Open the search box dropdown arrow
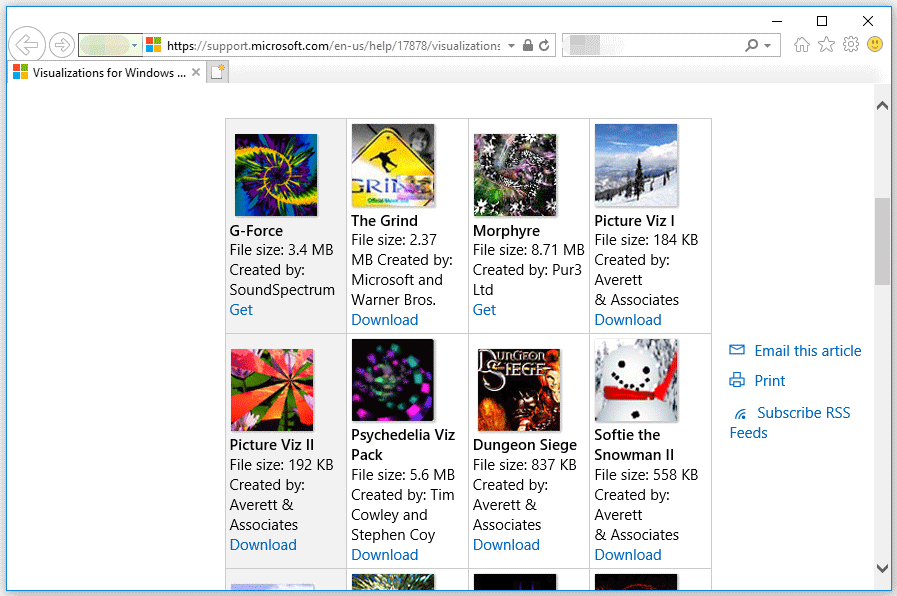Screen dimensions: 897x596 click(x=769, y=44)
